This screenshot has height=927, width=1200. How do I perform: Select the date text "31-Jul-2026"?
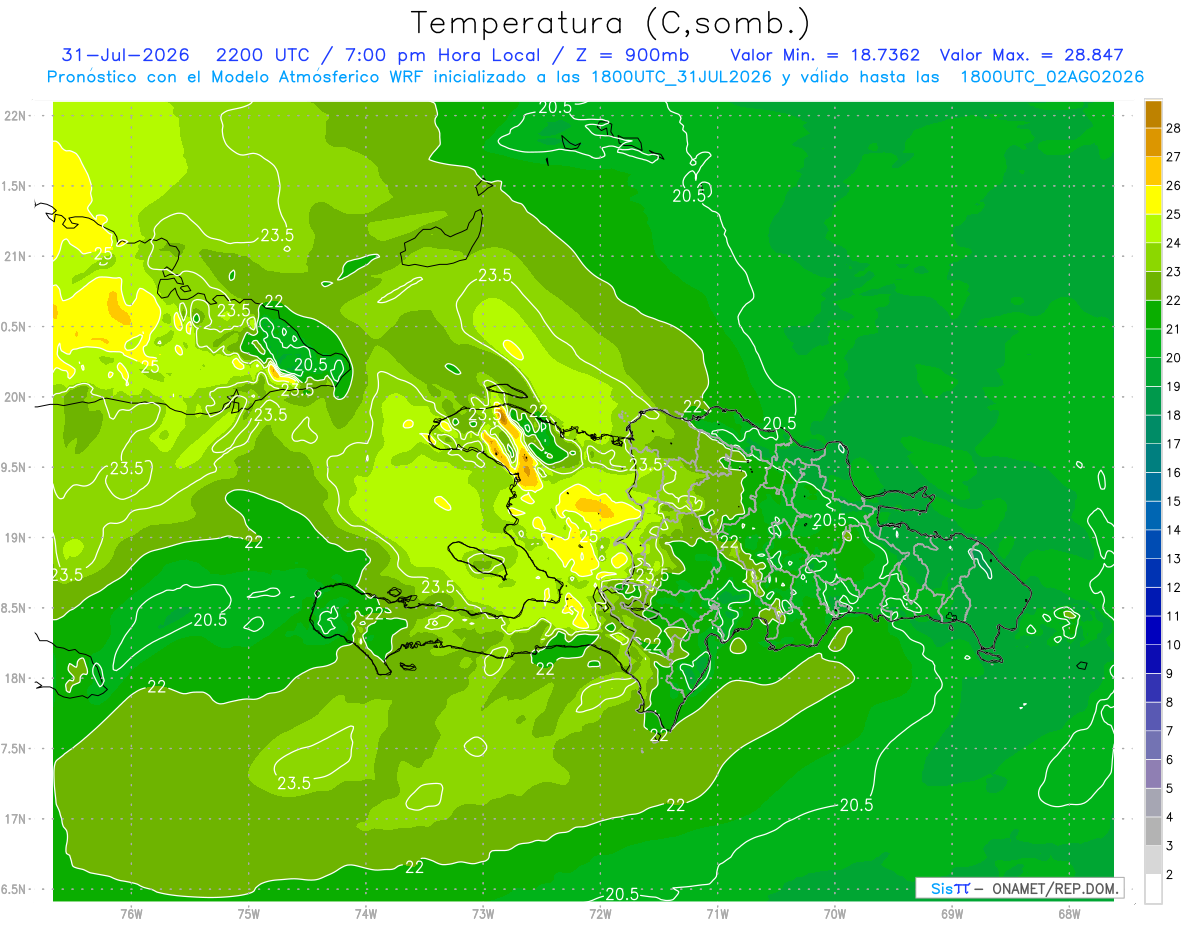pyautogui.click(x=126, y=55)
